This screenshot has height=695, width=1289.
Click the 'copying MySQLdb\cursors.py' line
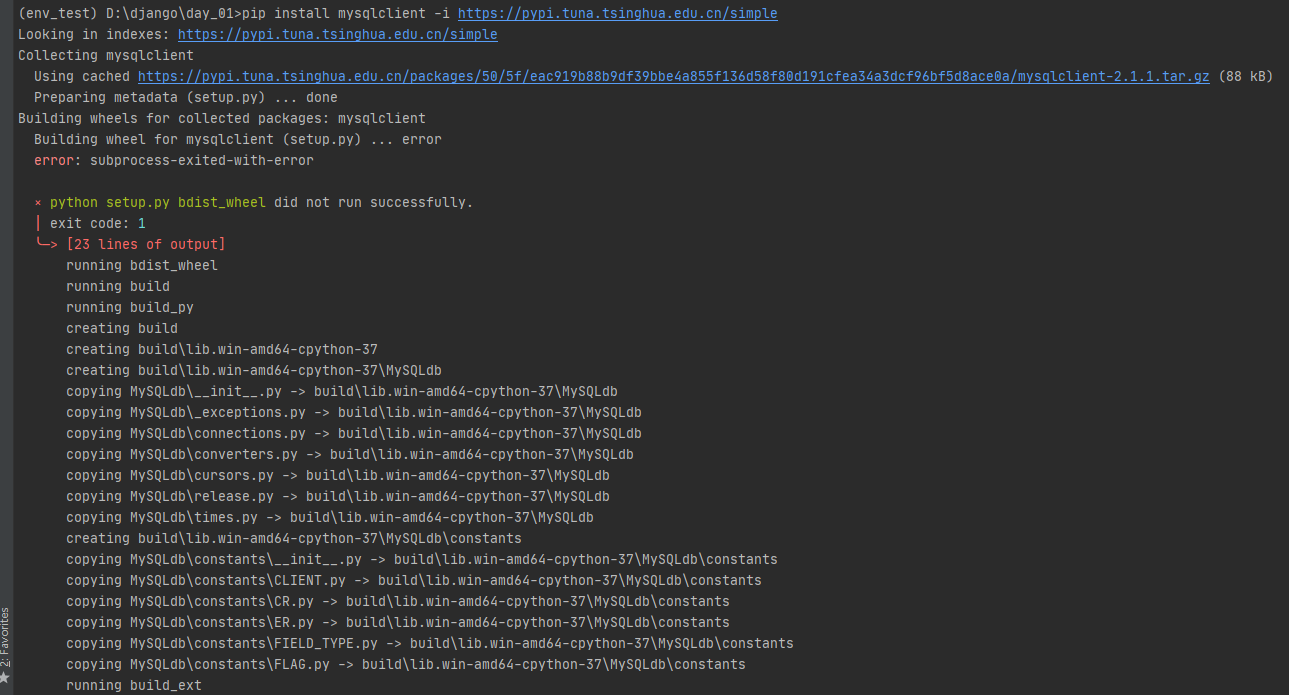click(338, 475)
